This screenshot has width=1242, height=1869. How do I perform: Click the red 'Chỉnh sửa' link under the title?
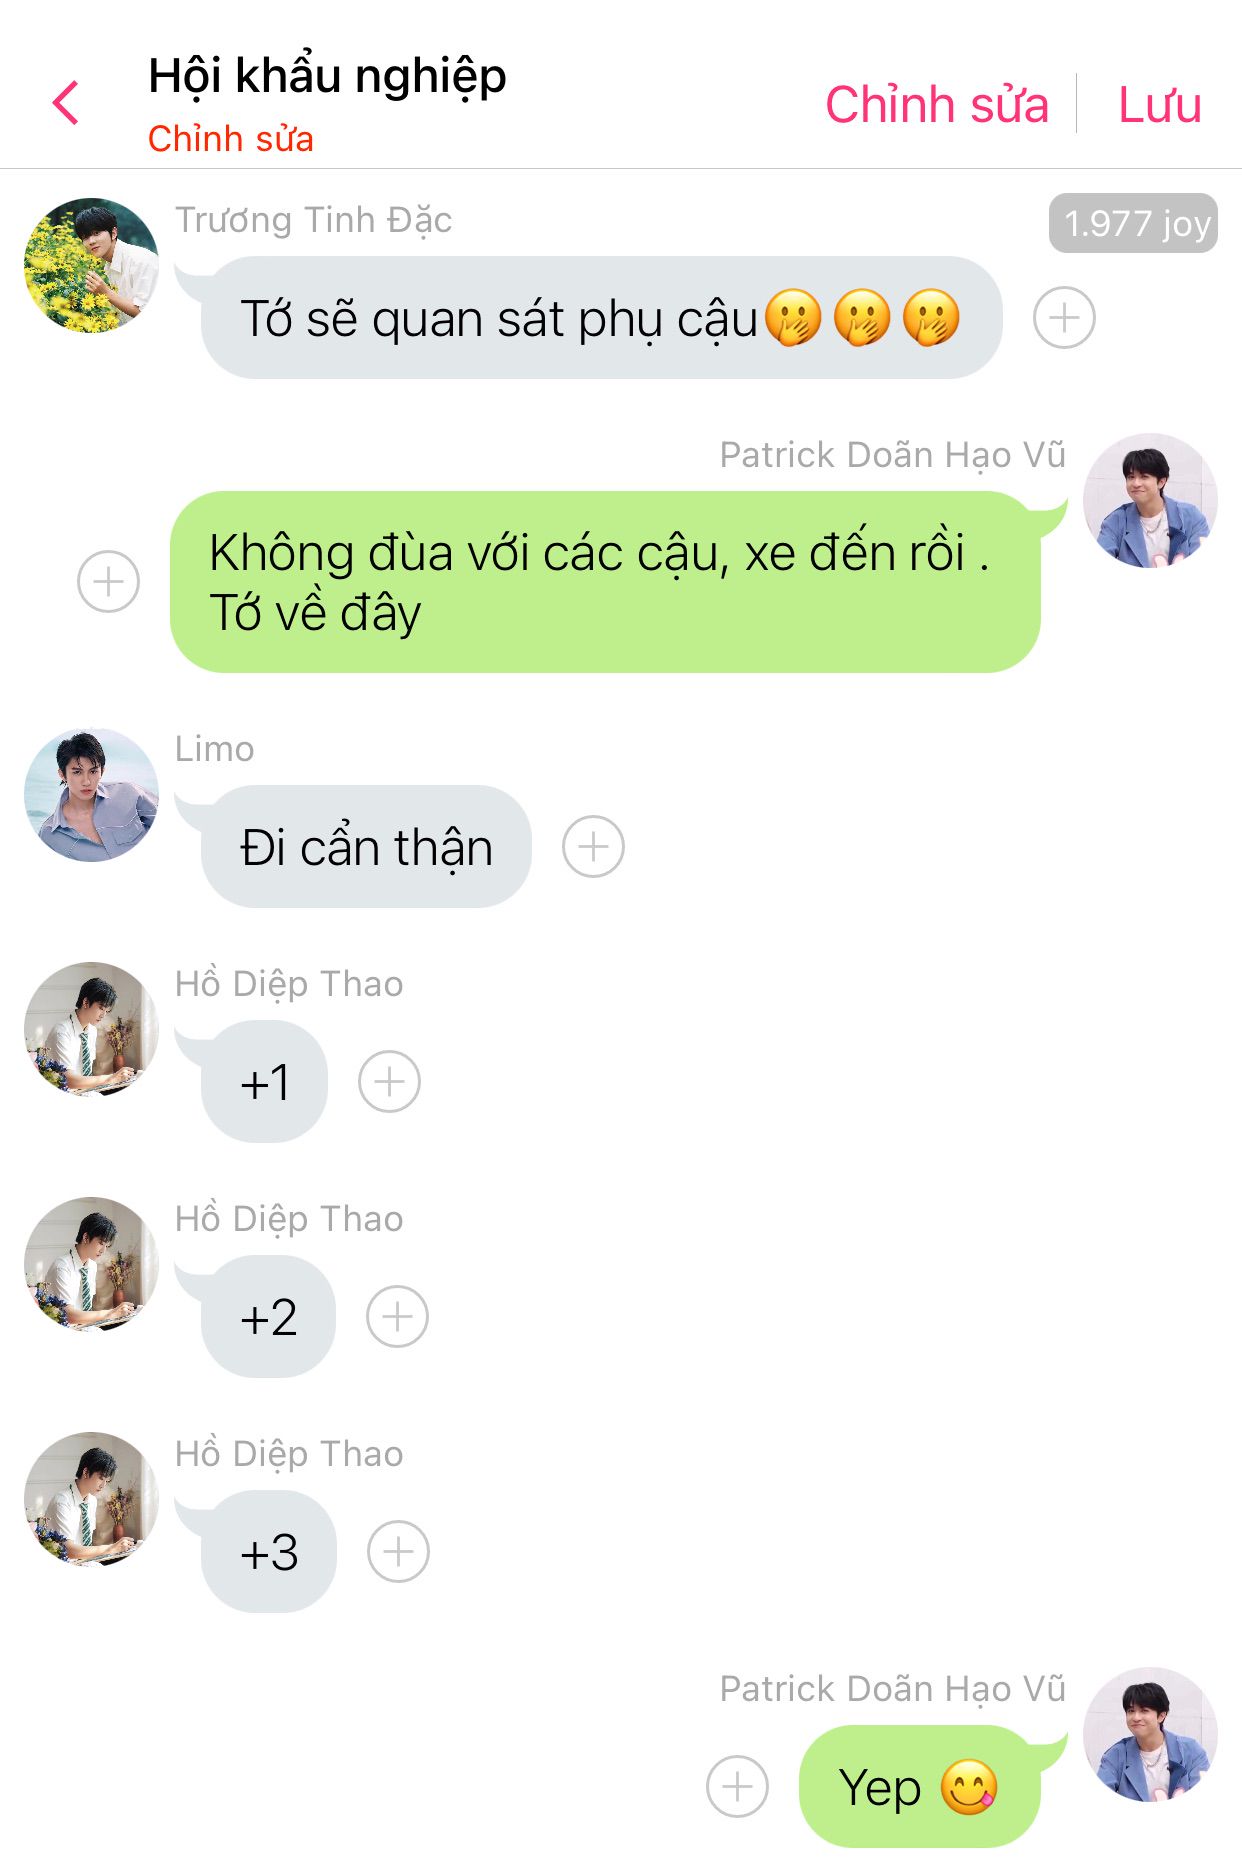[231, 139]
